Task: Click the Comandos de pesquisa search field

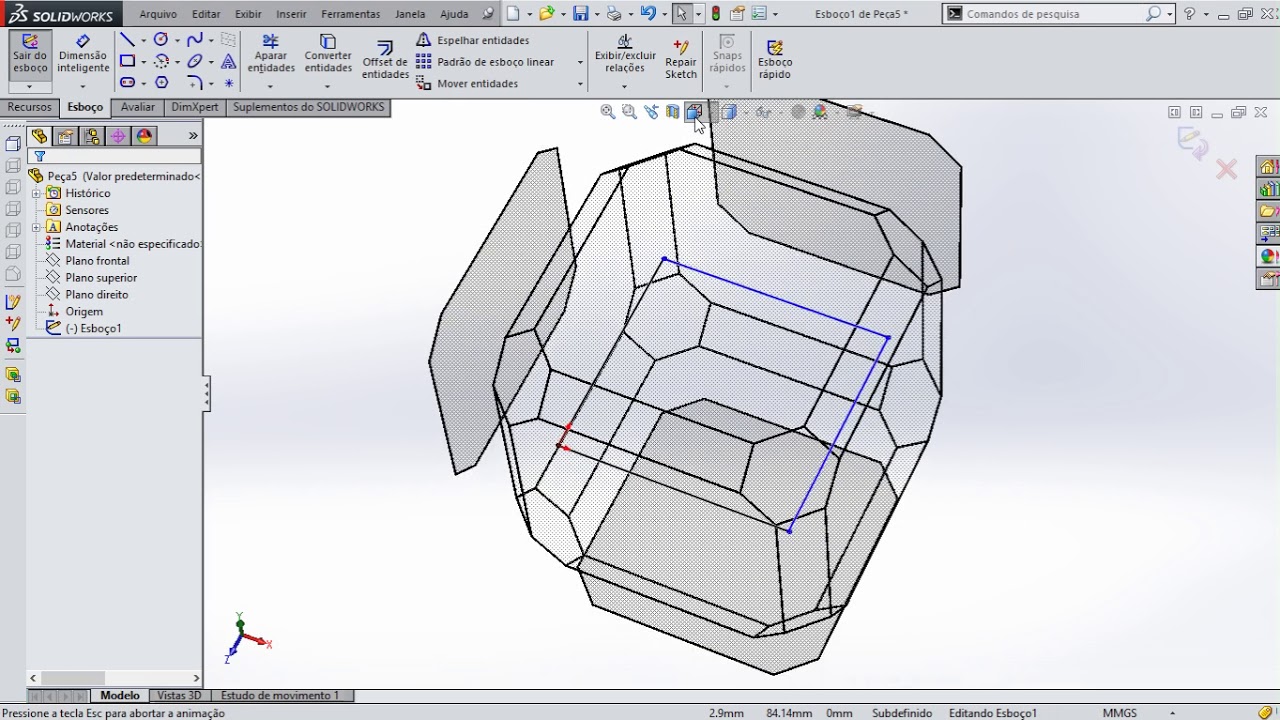Action: pyautogui.click(x=1054, y=14)
